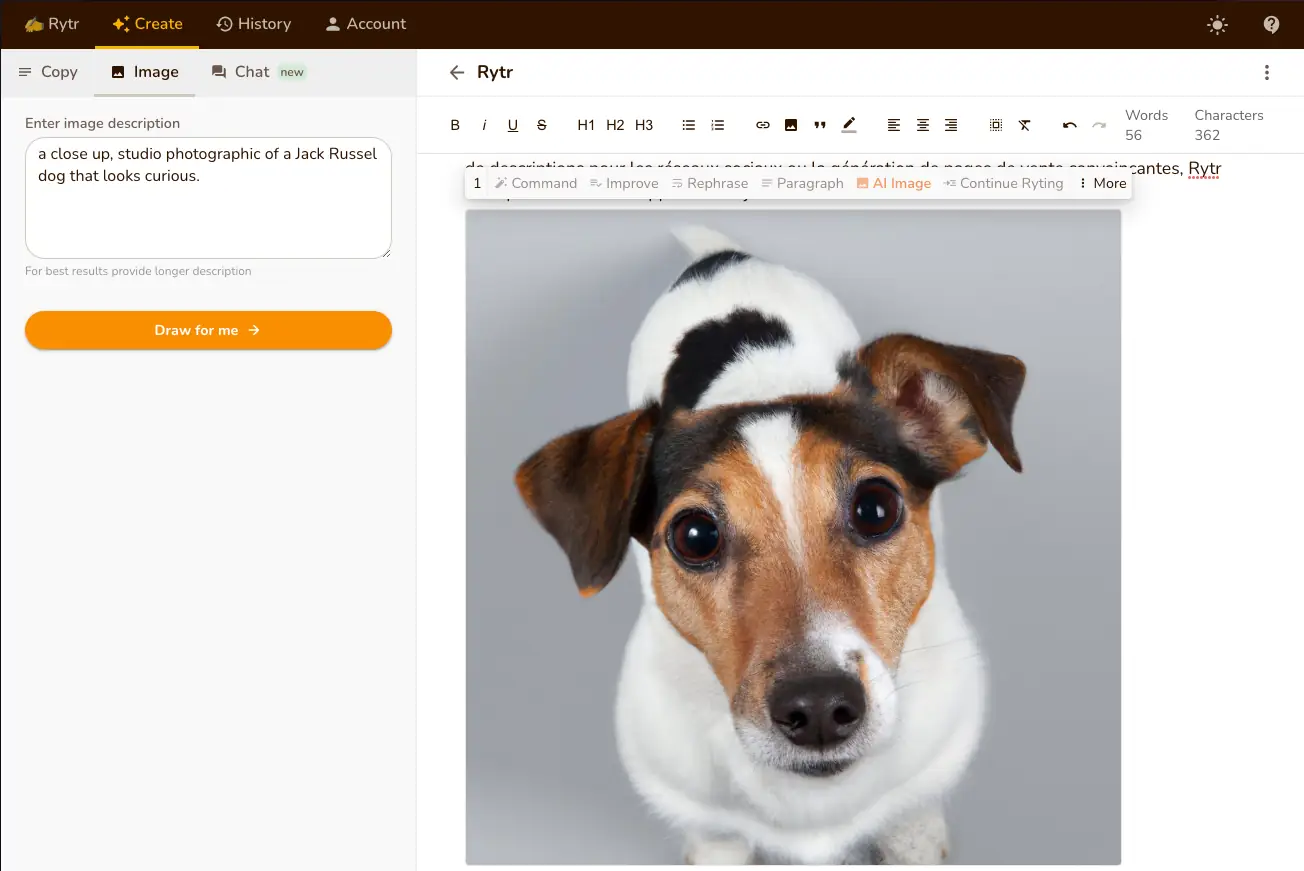Image resolution: width=1304 pixels, height=871 pixels.
Task: Open the text highlight color tool
Action: click(x=849, y=125)
